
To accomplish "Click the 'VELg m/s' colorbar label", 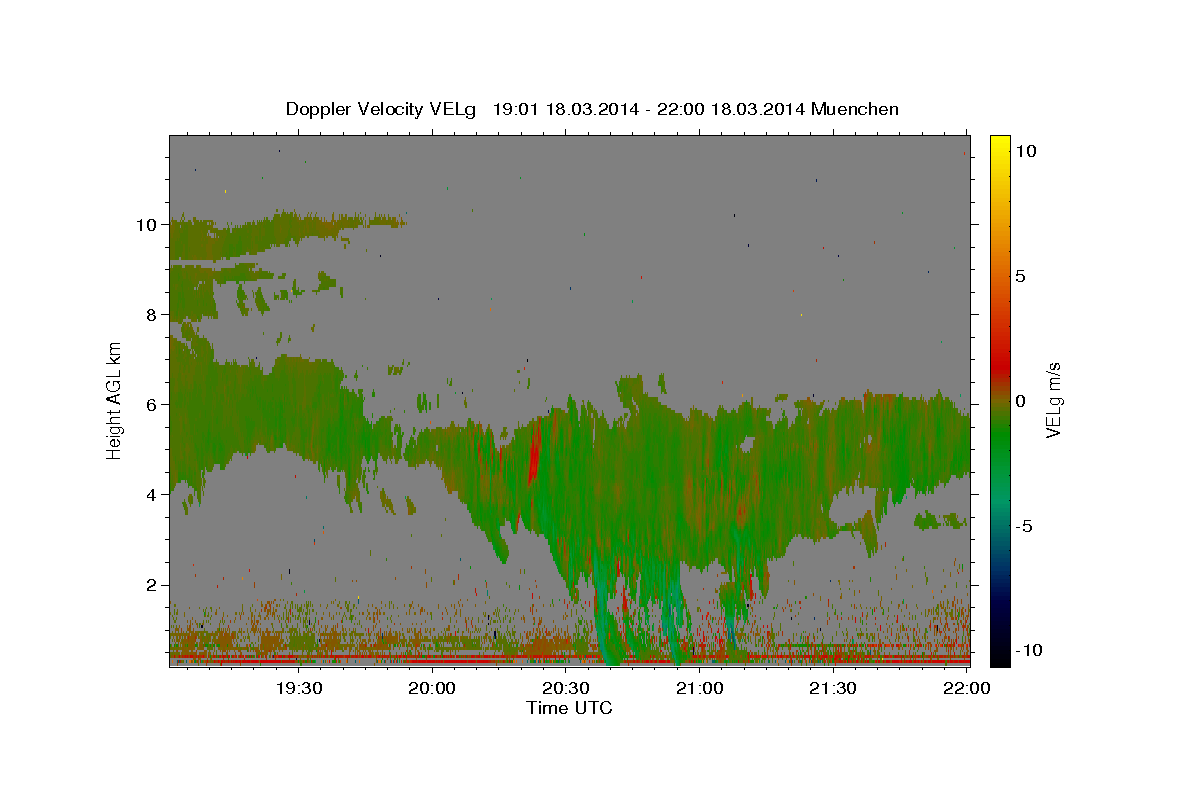I will pos(1053,400).
